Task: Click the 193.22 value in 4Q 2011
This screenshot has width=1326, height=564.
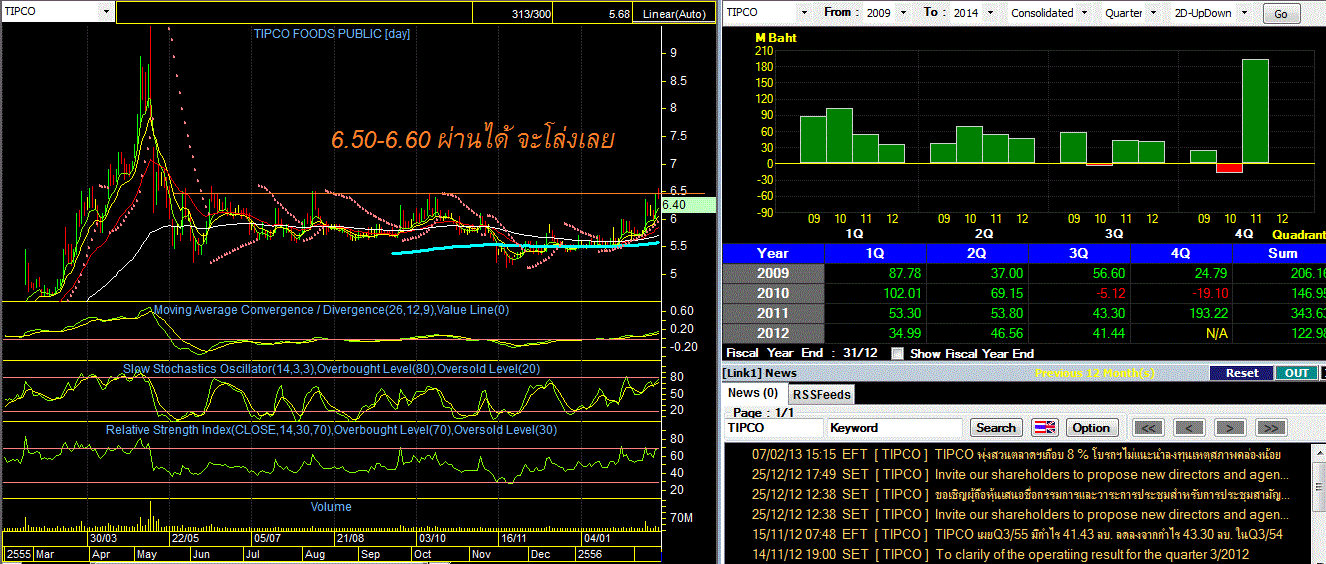Action: tap(1208, 313)
